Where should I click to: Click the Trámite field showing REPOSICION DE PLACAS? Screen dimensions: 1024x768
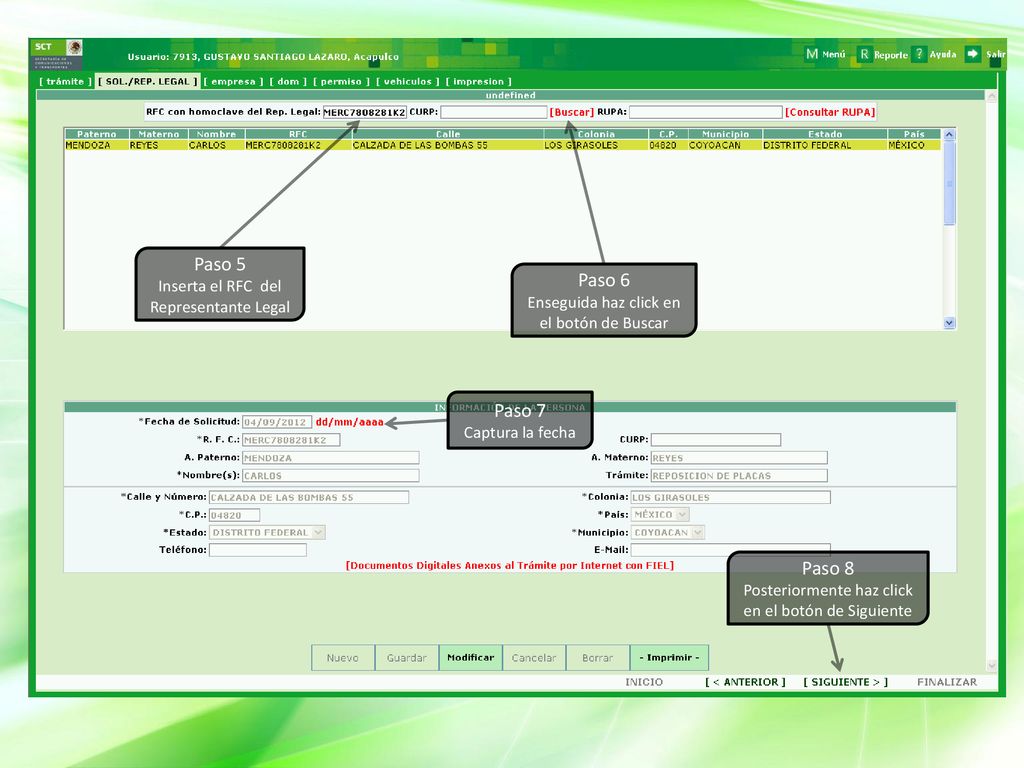(x=739, y=475)
